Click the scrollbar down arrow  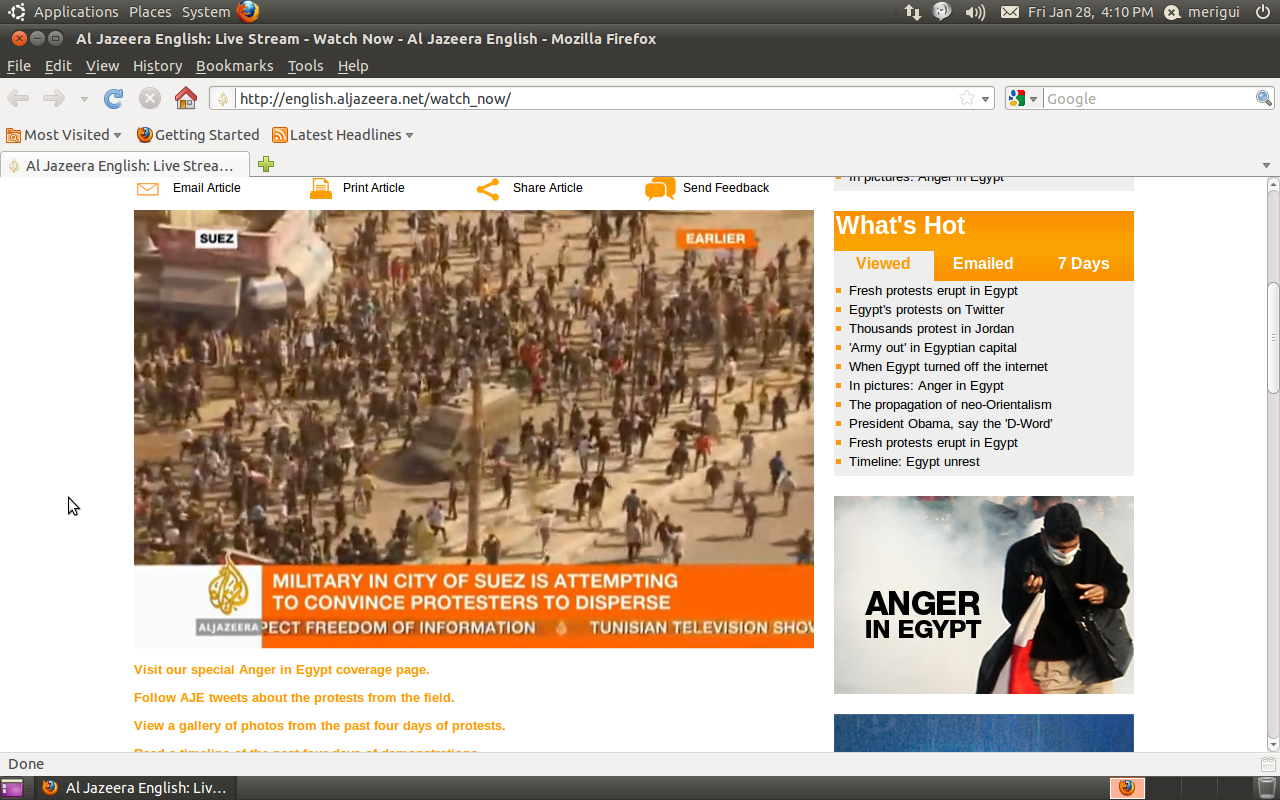point(1273,744)
